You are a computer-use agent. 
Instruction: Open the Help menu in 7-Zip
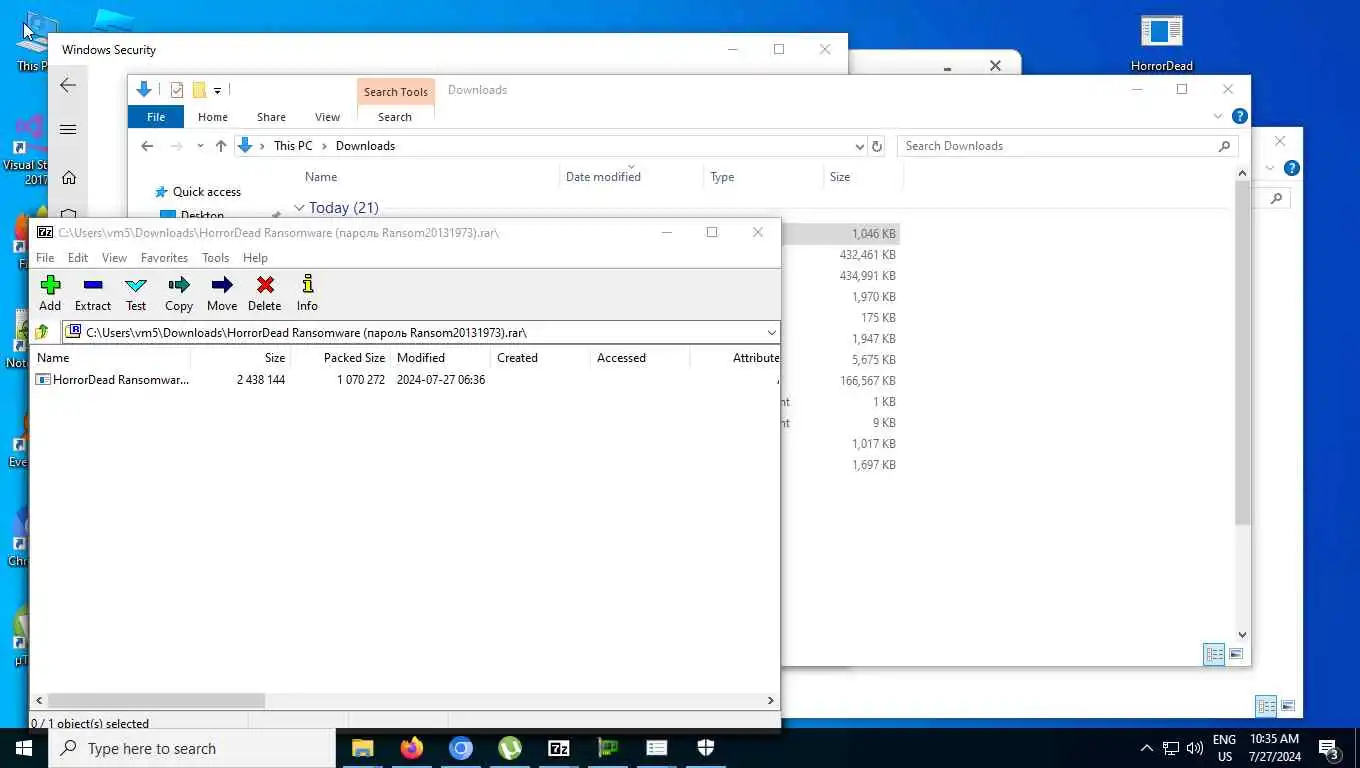point(255,258)
